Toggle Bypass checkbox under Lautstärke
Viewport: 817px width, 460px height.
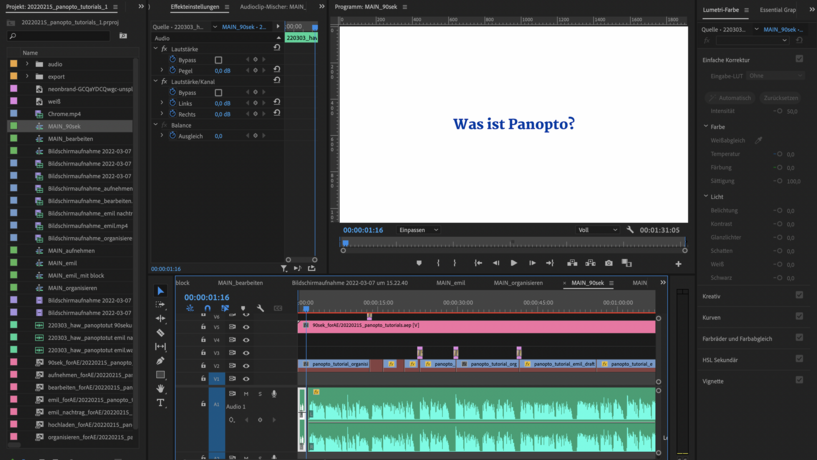218,60
